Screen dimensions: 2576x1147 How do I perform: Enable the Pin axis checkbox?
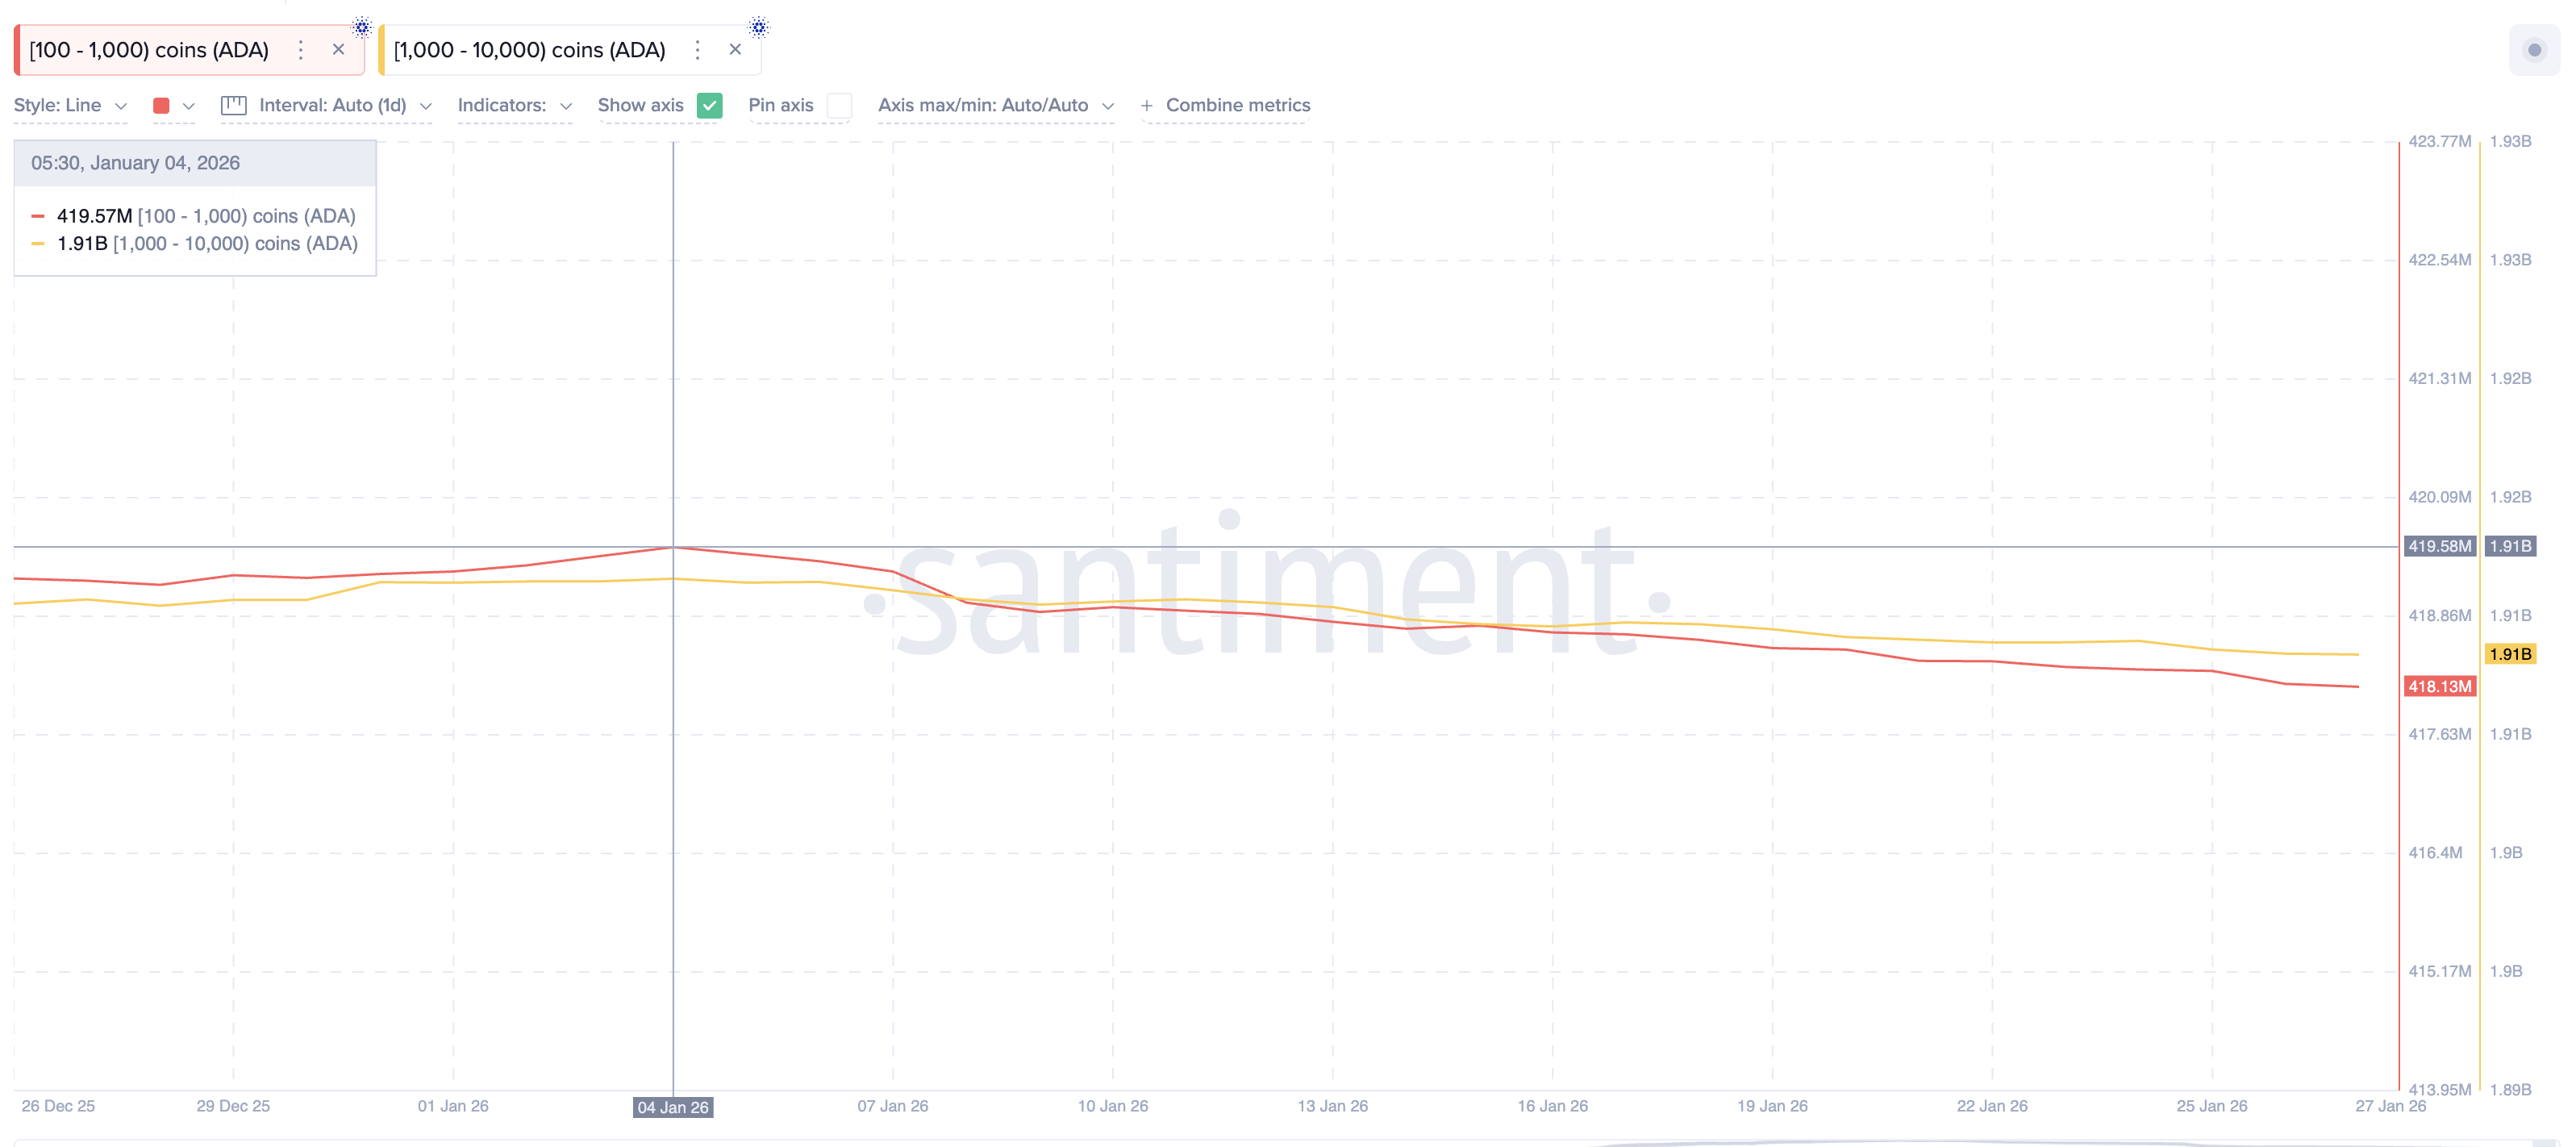[x=840, y=106]
